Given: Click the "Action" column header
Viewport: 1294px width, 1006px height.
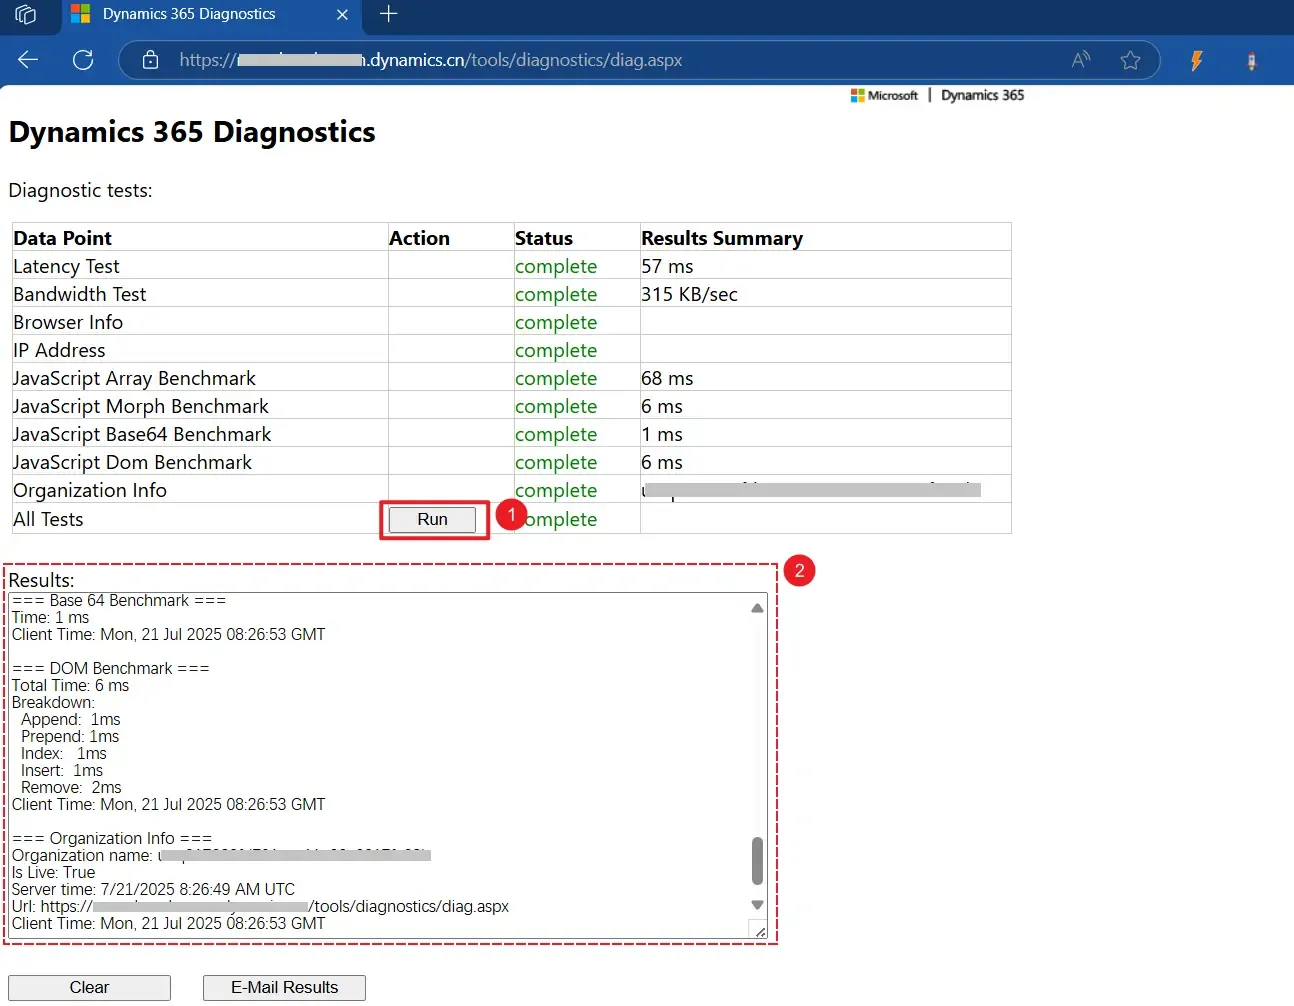Looking at the screenshot, I should [x=419, y=238].
